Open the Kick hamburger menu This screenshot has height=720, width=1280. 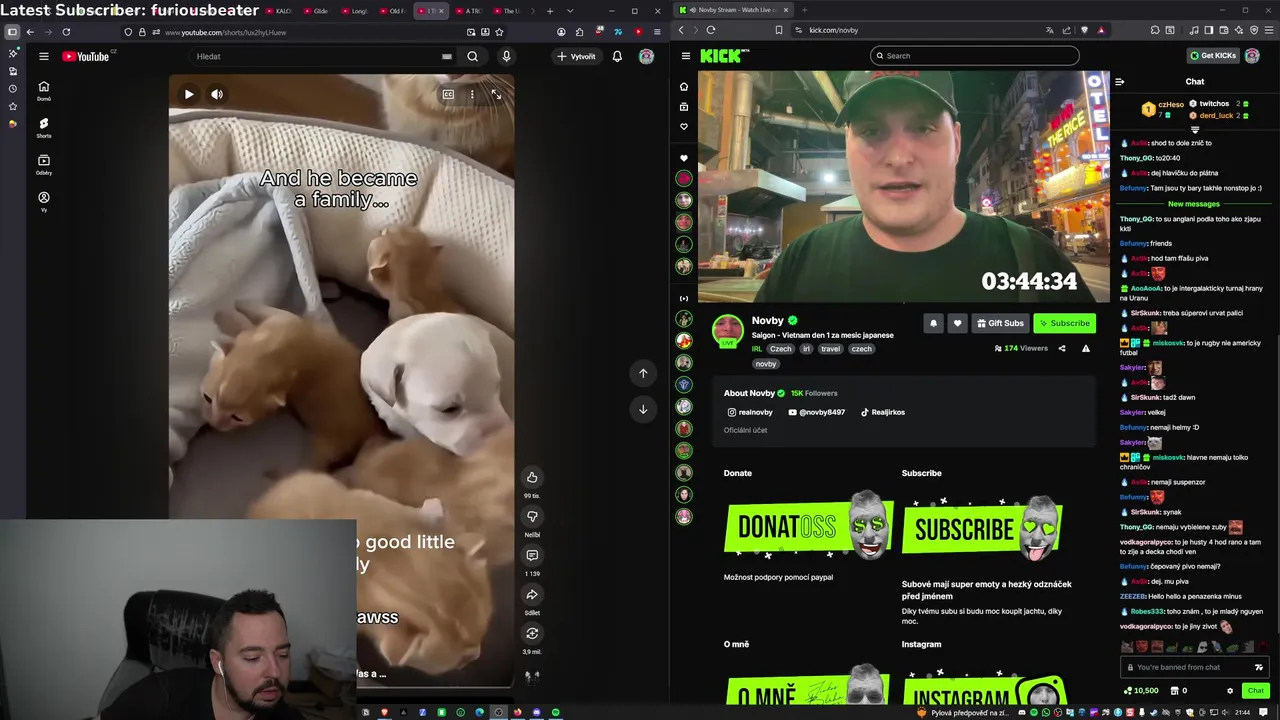685,56
